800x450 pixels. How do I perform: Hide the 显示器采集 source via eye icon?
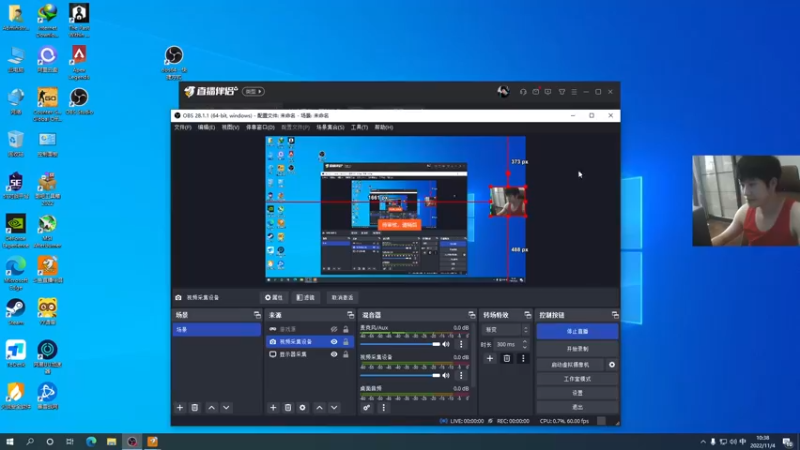pyautogui.click(x=334, y=354)
